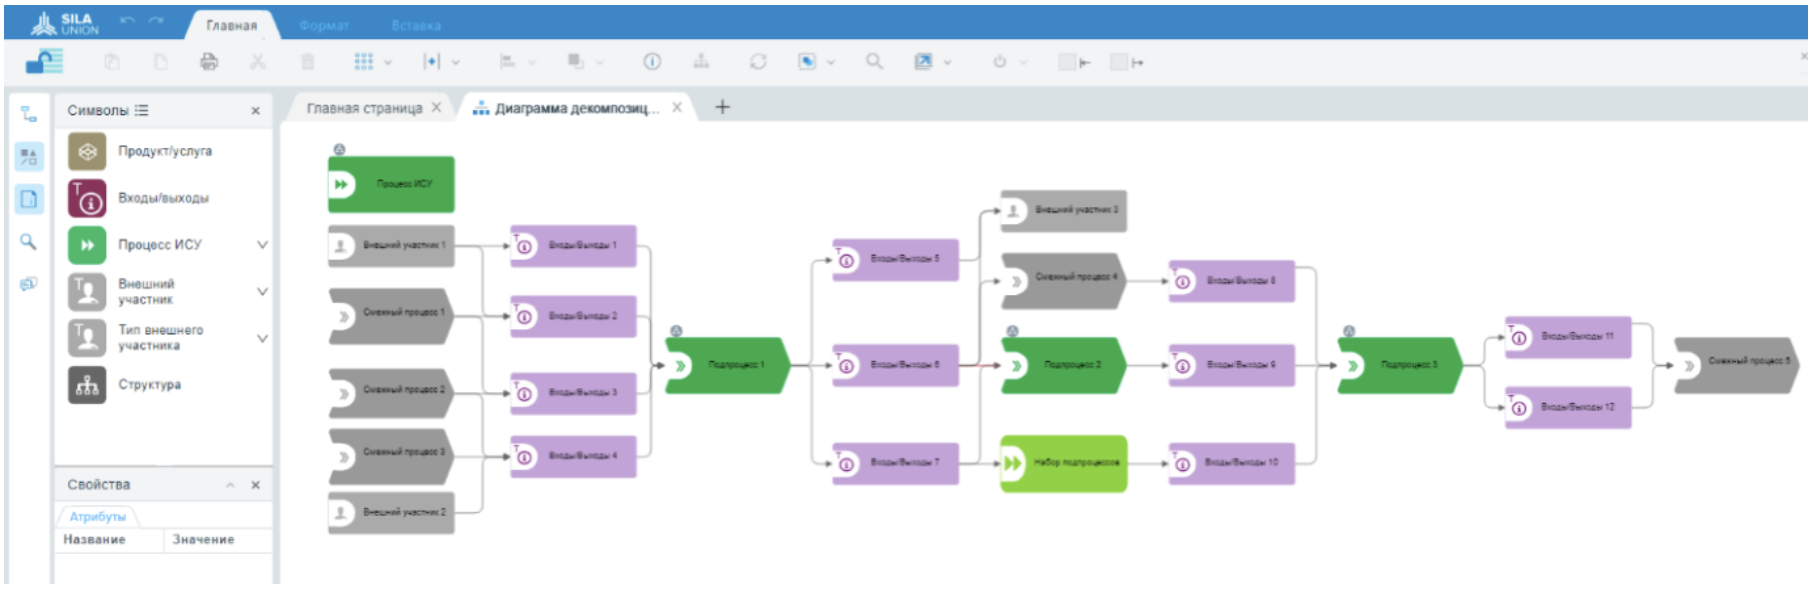
Task: Click the info circle icon in the toolbar
Action: [x=652, y=62]
